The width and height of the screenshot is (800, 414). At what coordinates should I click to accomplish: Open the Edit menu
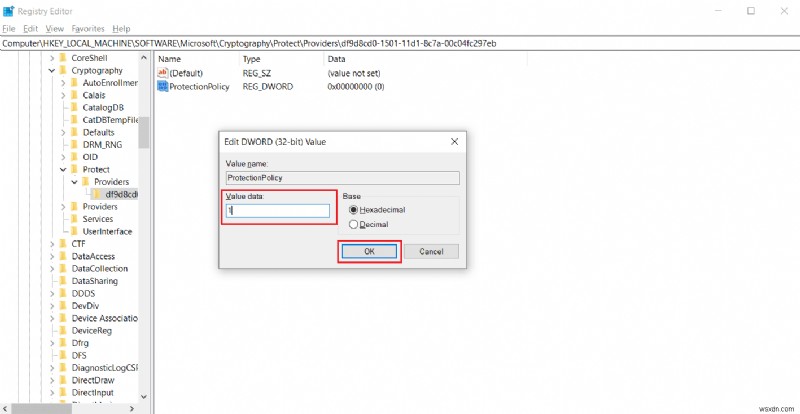tap(31, 29)
